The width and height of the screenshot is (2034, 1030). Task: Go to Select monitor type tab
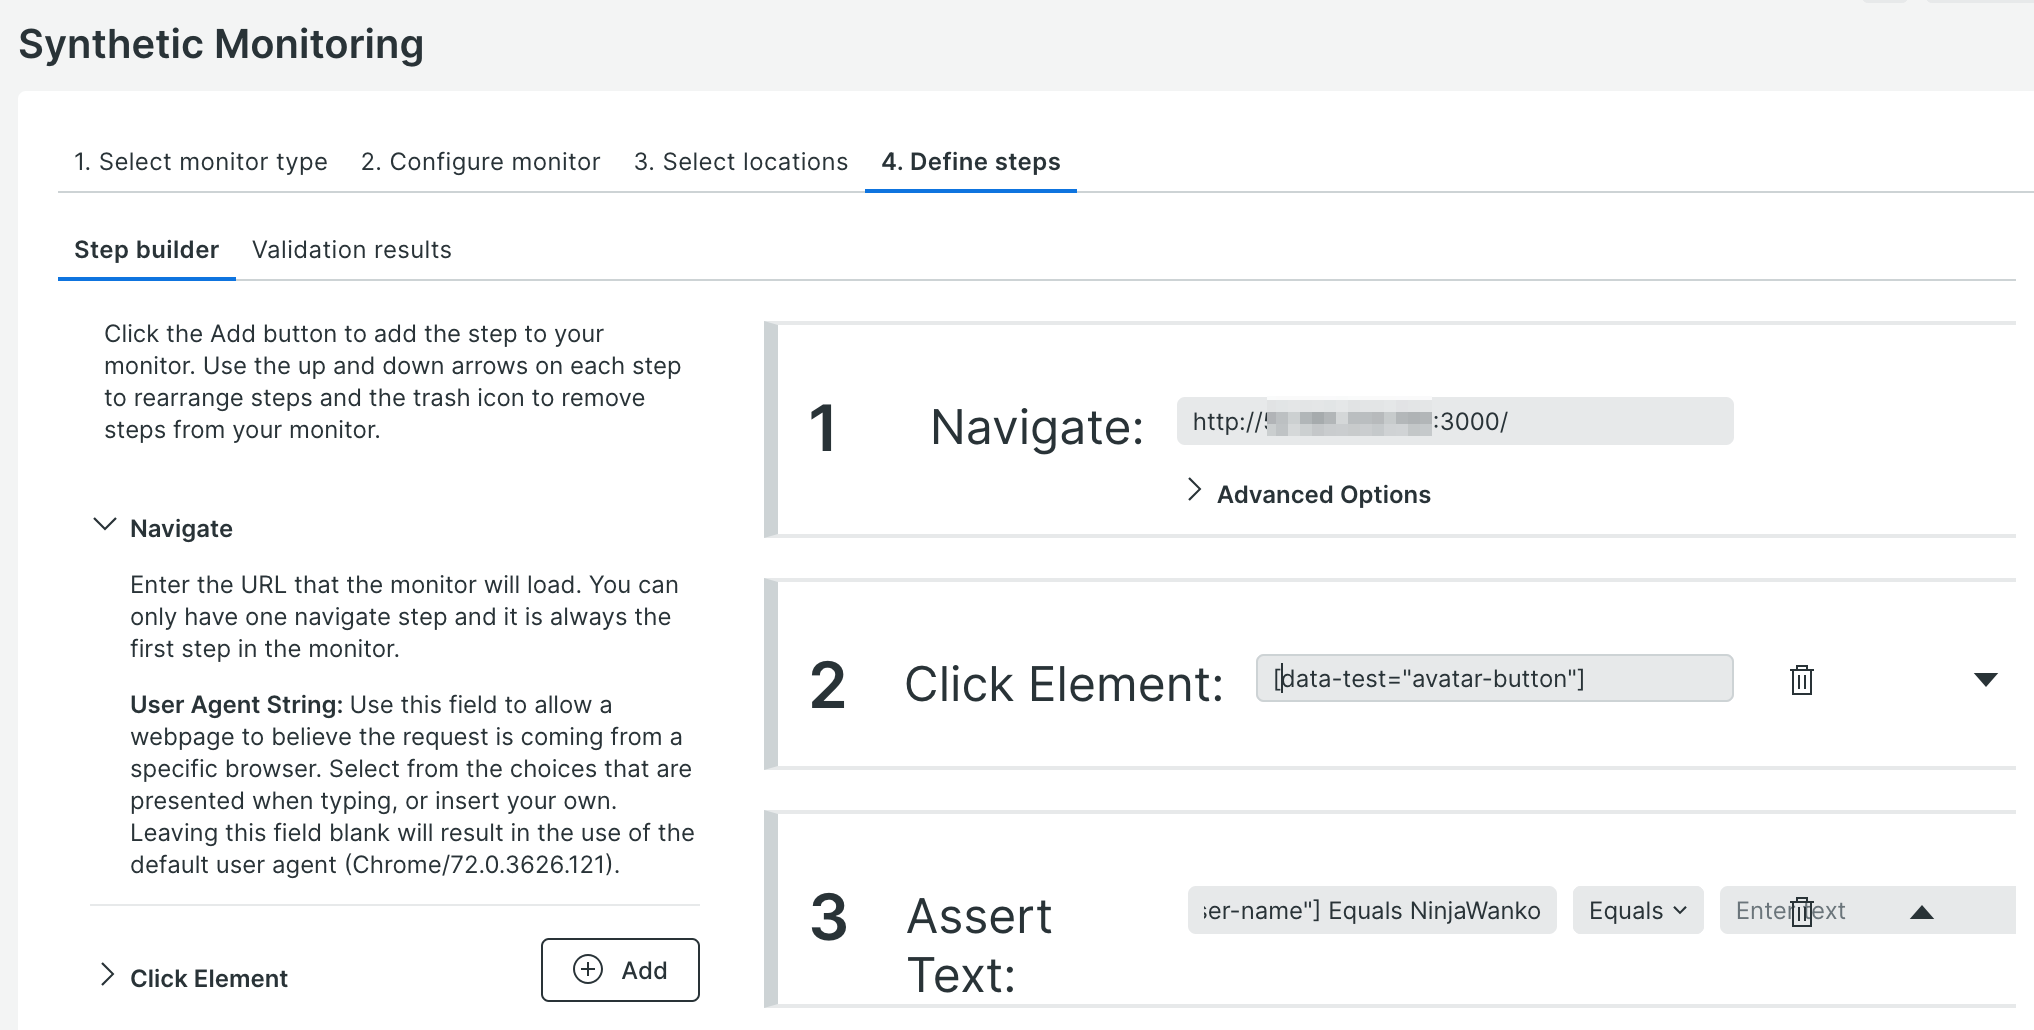pos(201,162)
